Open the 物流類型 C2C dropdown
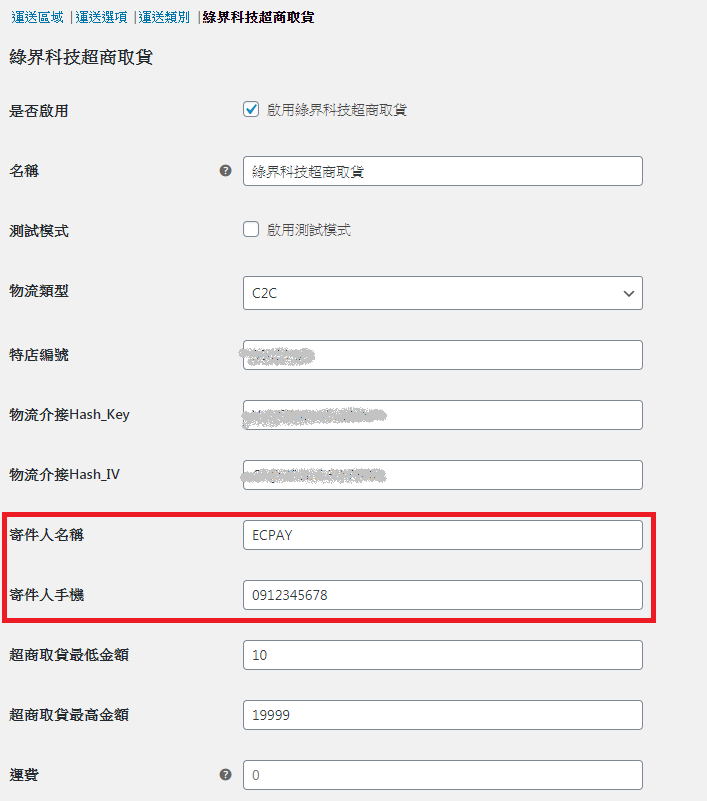Viewport: 707px width, 801px height. [442, 293]
